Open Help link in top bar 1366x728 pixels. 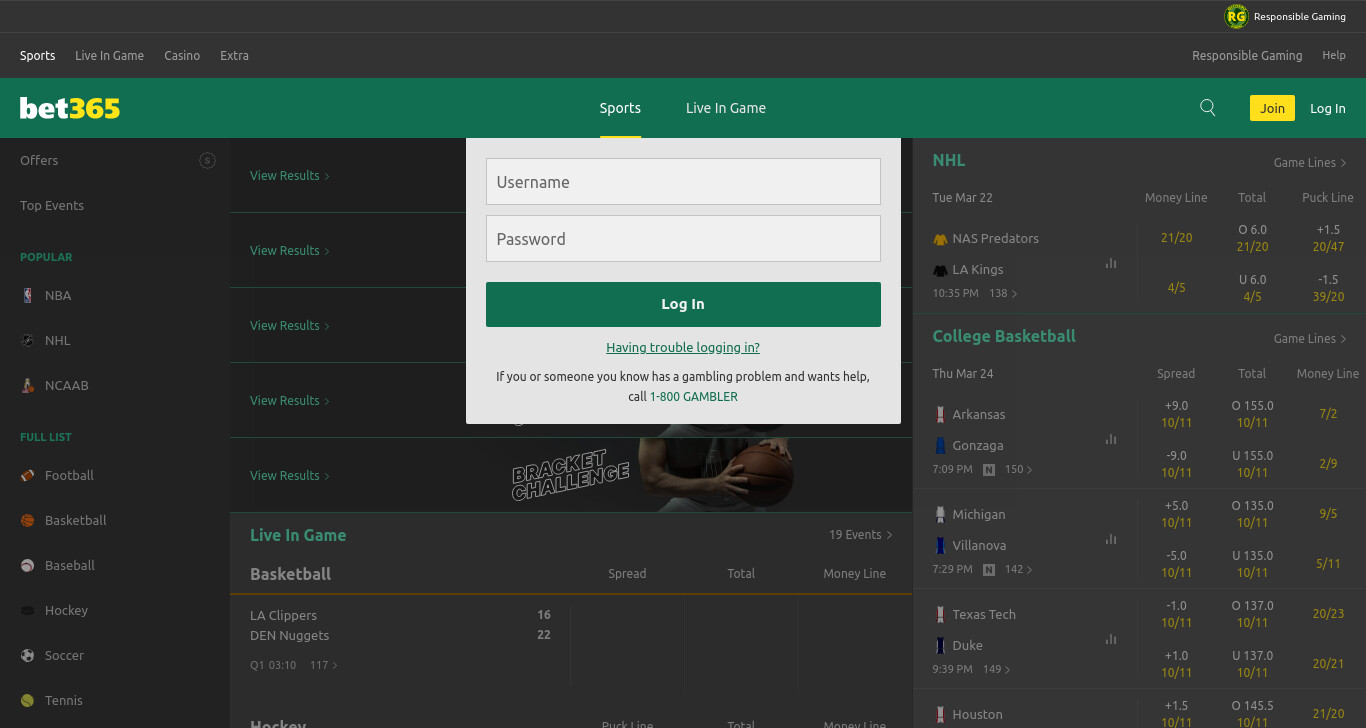1334,56
